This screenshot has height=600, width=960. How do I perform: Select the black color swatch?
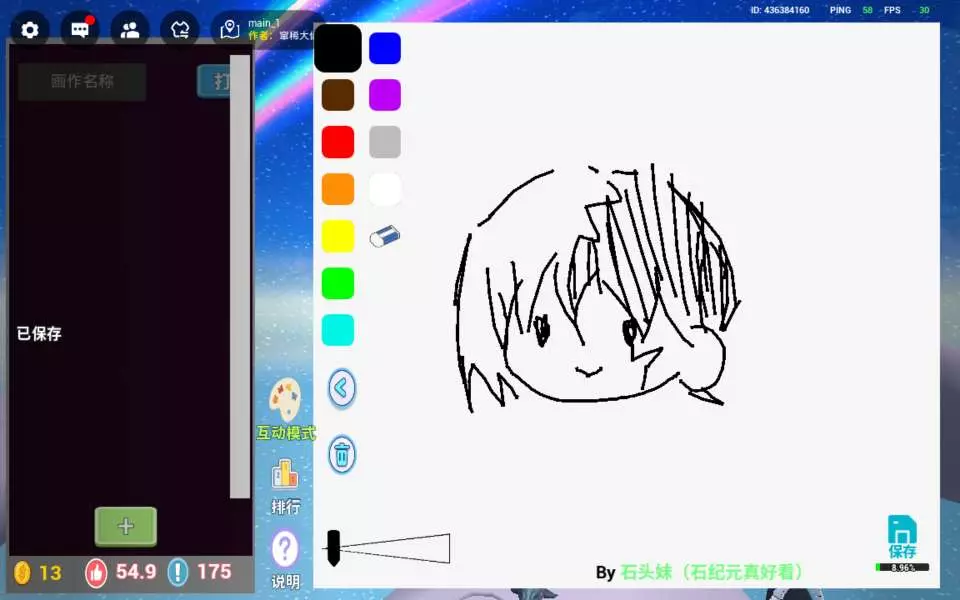337,48
